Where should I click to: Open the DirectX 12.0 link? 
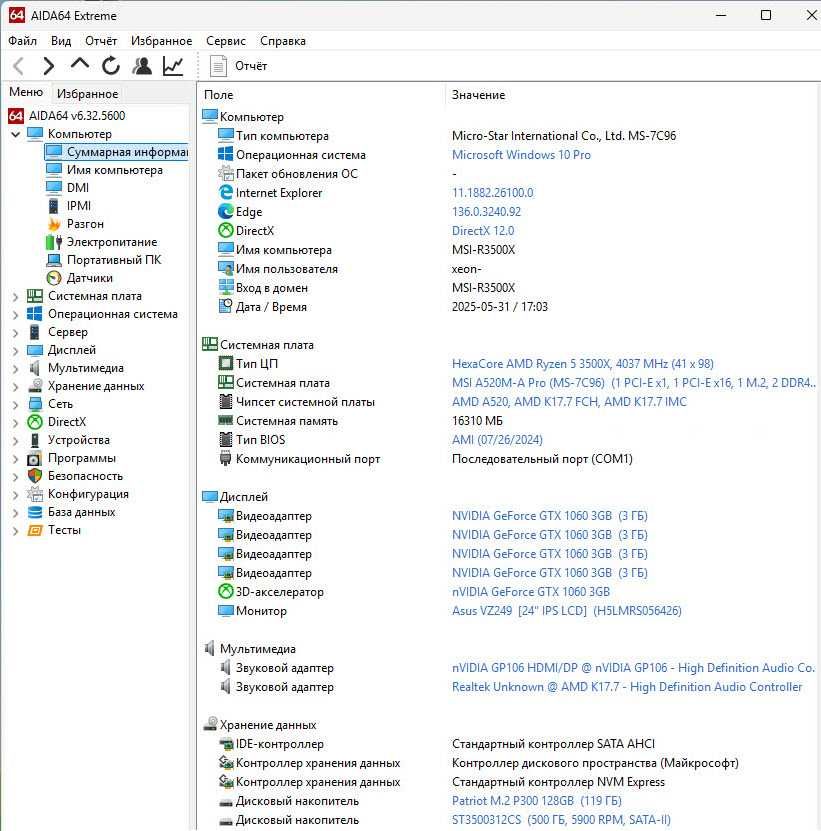[483, 231]
